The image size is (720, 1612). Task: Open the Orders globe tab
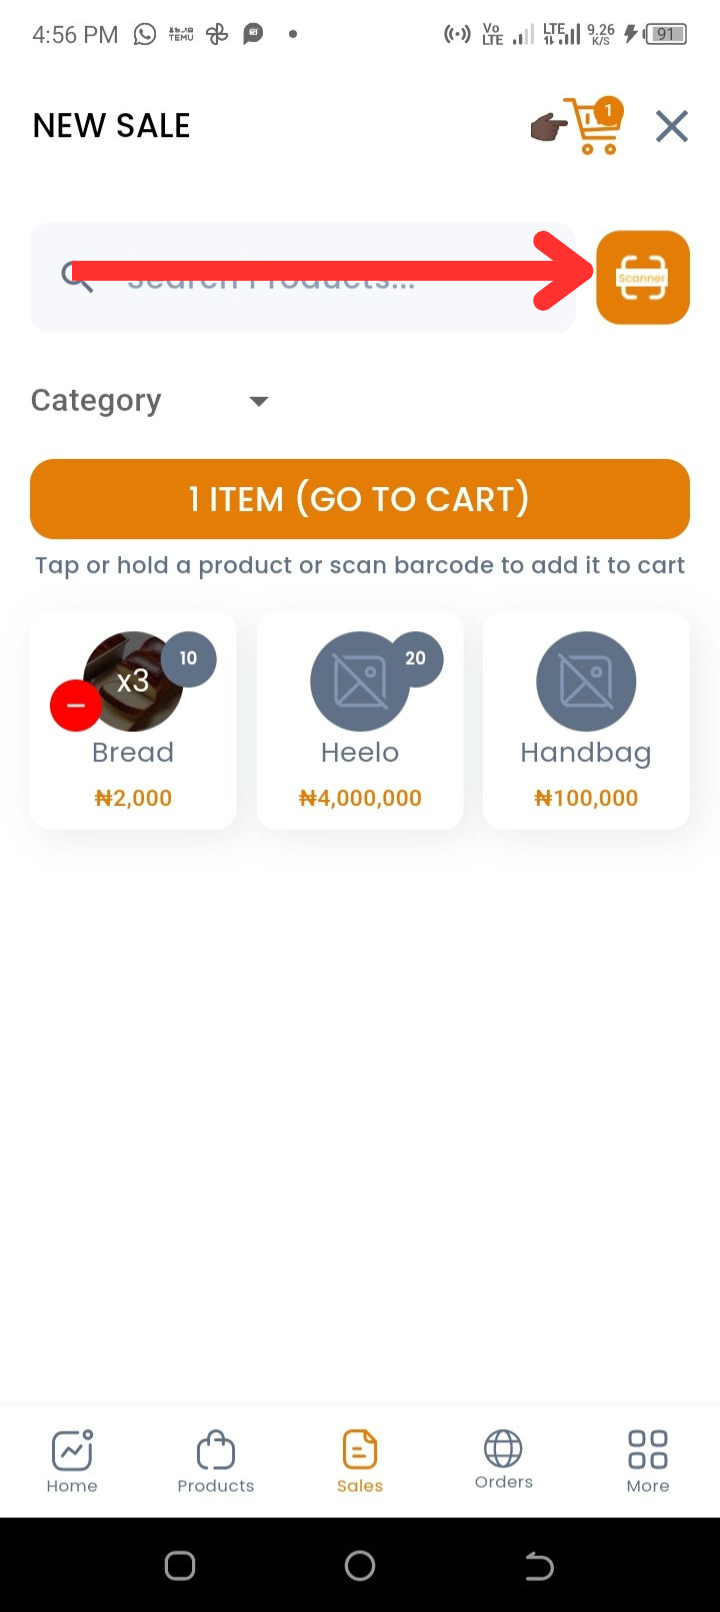tap(504, 1460)
